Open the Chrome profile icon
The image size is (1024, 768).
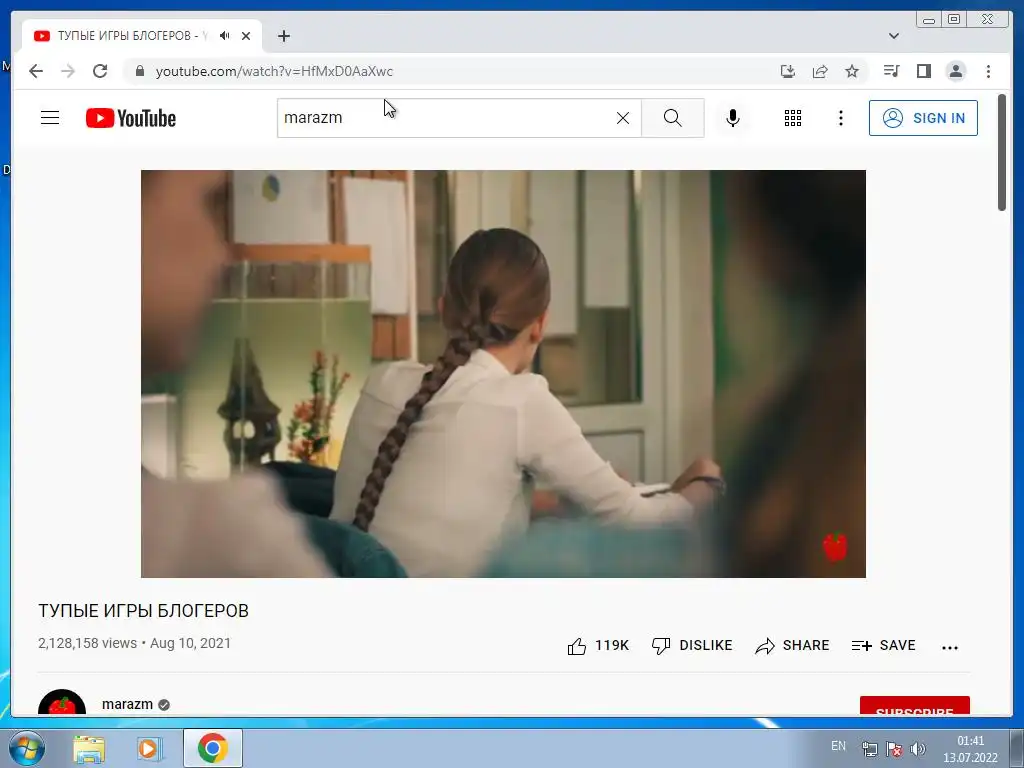pyautogui.click(x=955, y=71)
